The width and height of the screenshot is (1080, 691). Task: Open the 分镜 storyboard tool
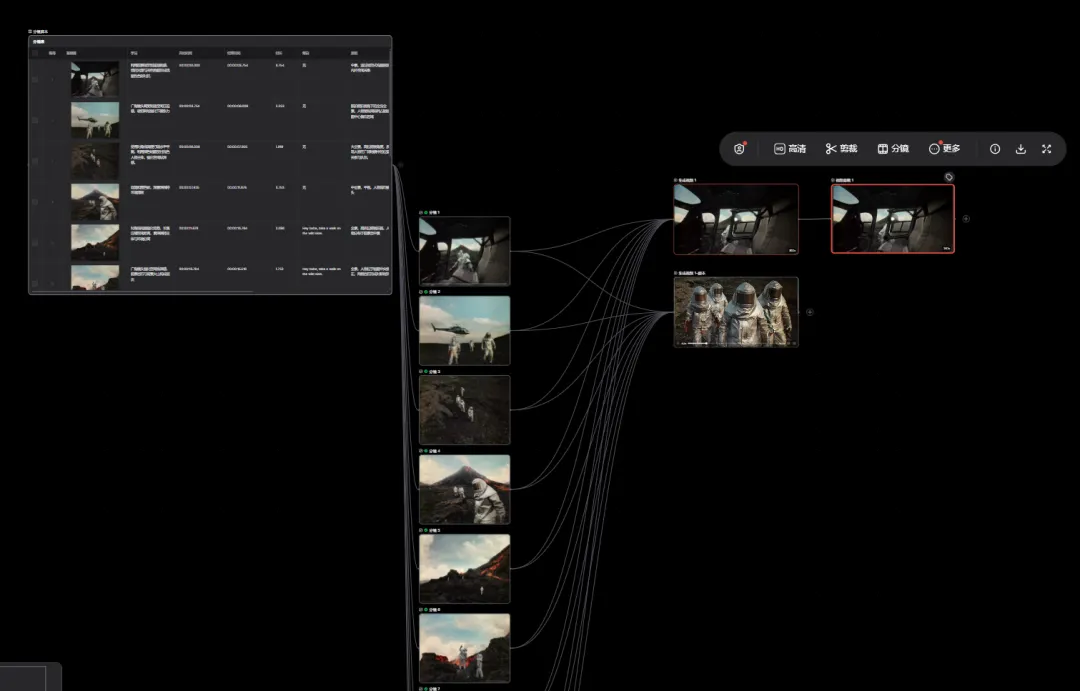tap(893, 149)
